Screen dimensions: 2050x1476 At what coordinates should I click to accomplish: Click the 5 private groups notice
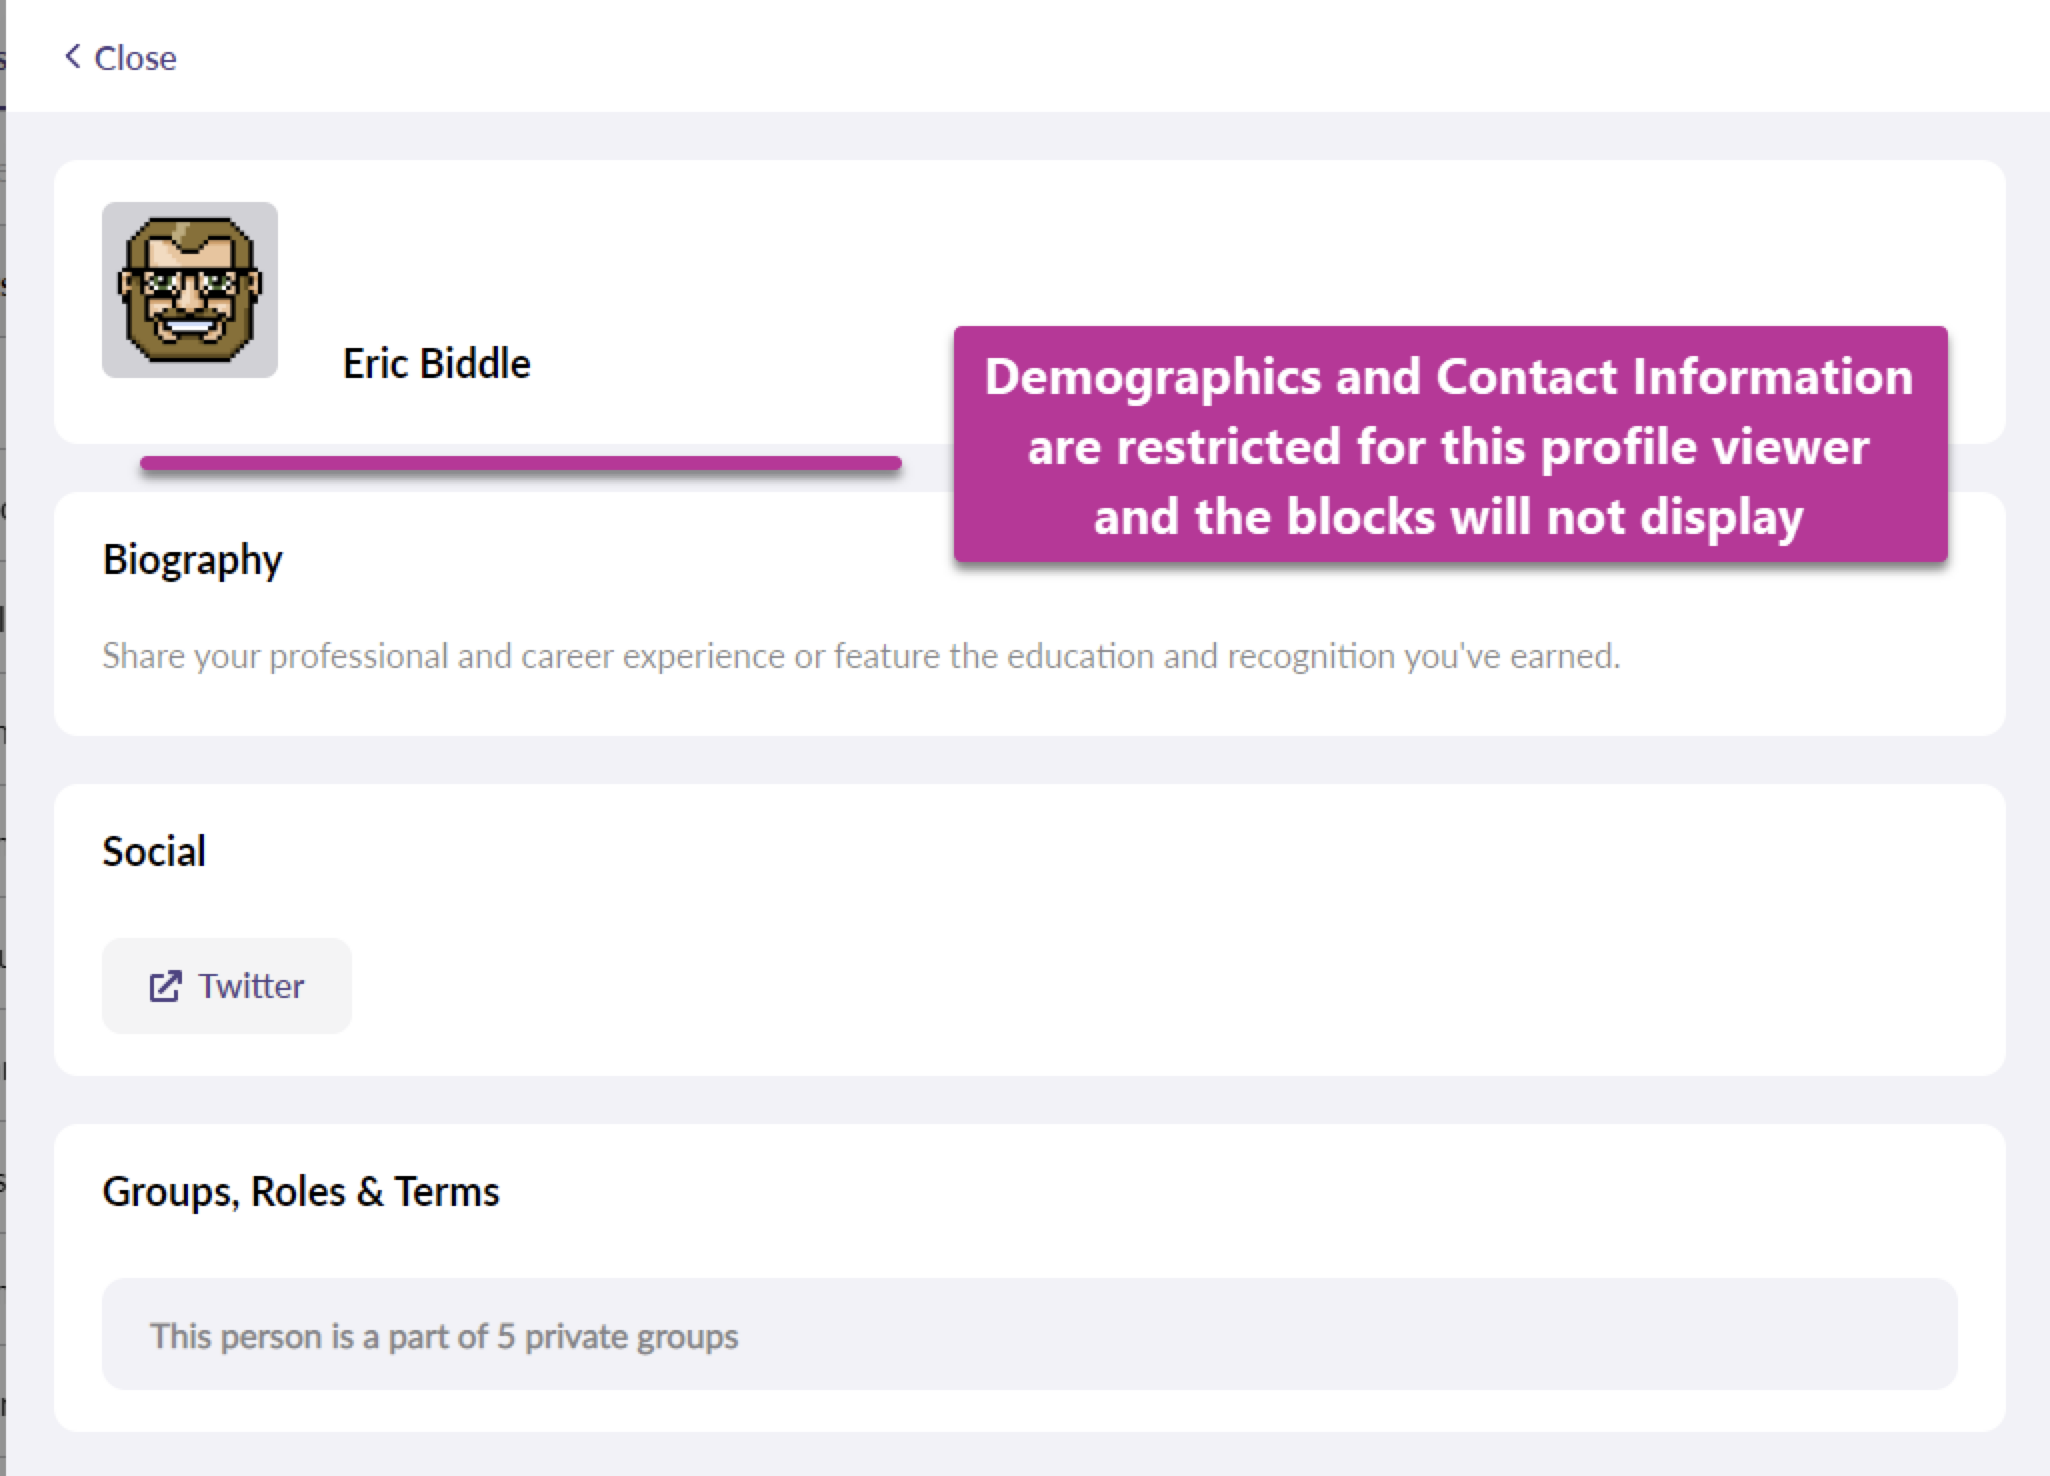point(444,1336)
